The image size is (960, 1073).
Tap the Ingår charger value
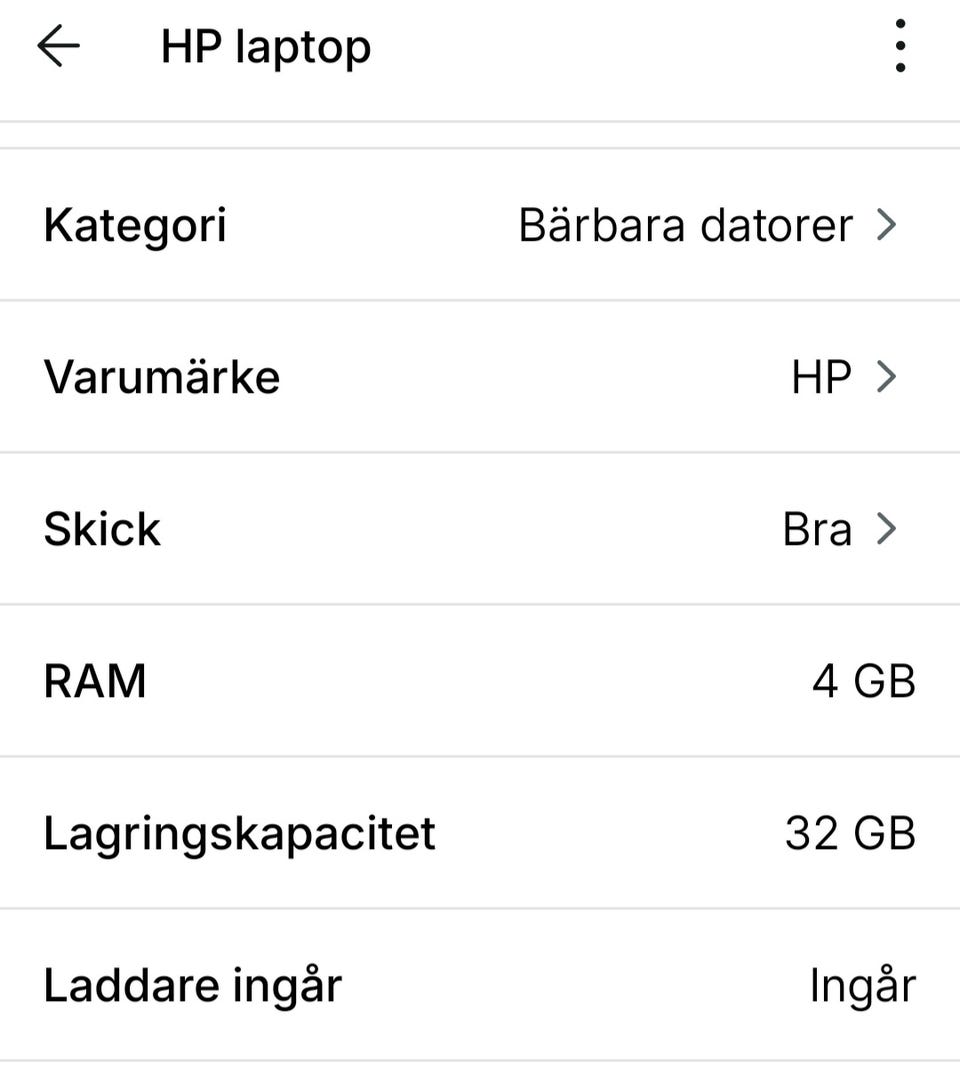[862, 985]
